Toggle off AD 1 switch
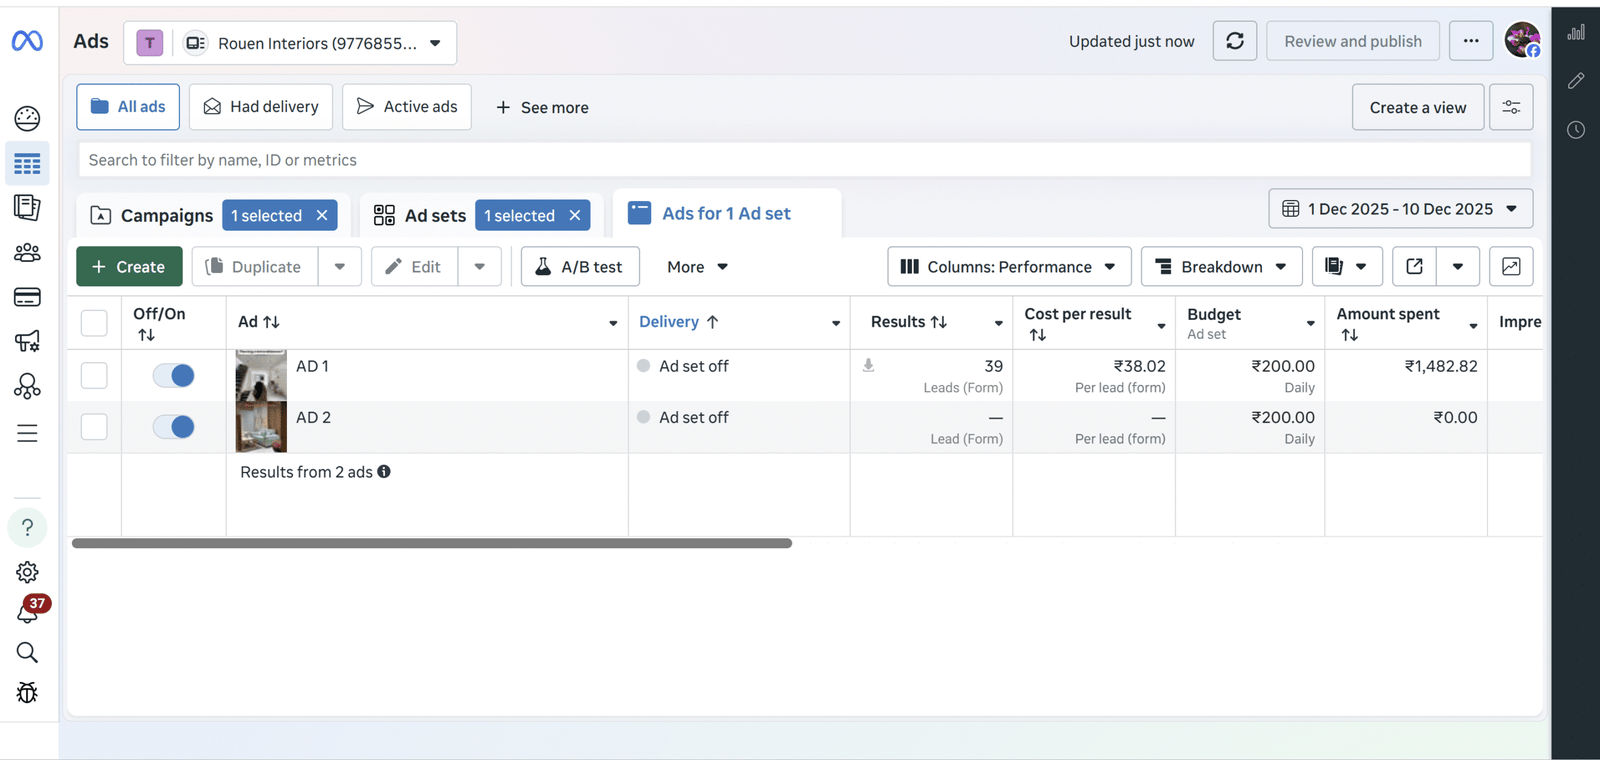This screenshot has height=760, width=1600. tap(174, 375)
